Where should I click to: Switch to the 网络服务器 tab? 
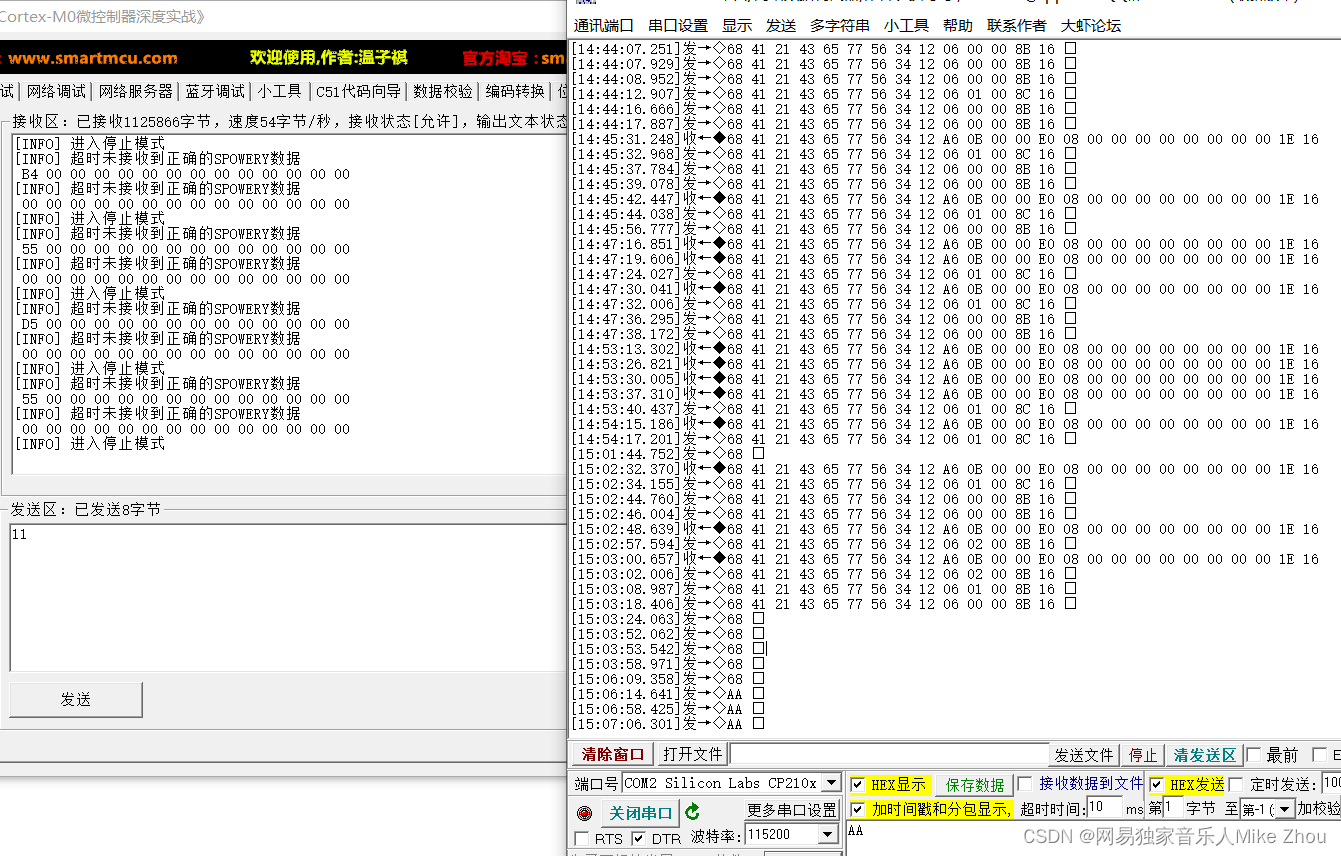pos(136,91)
